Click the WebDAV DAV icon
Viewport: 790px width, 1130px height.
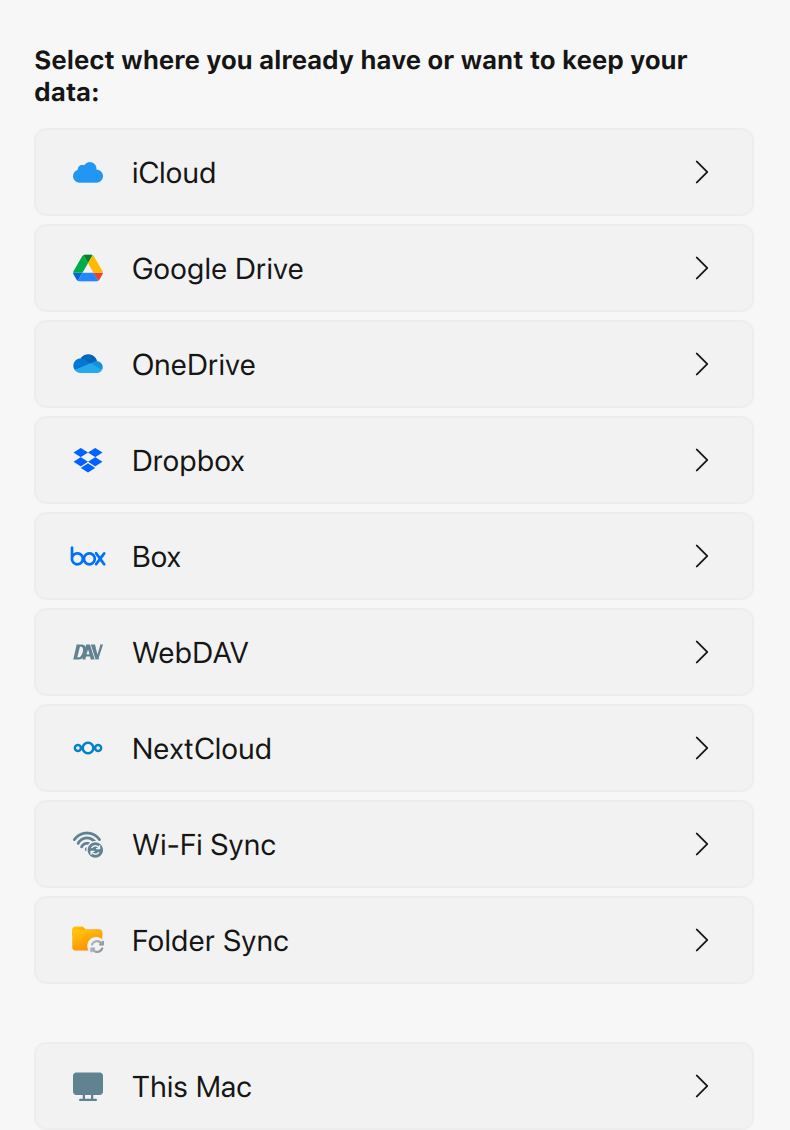88,652
